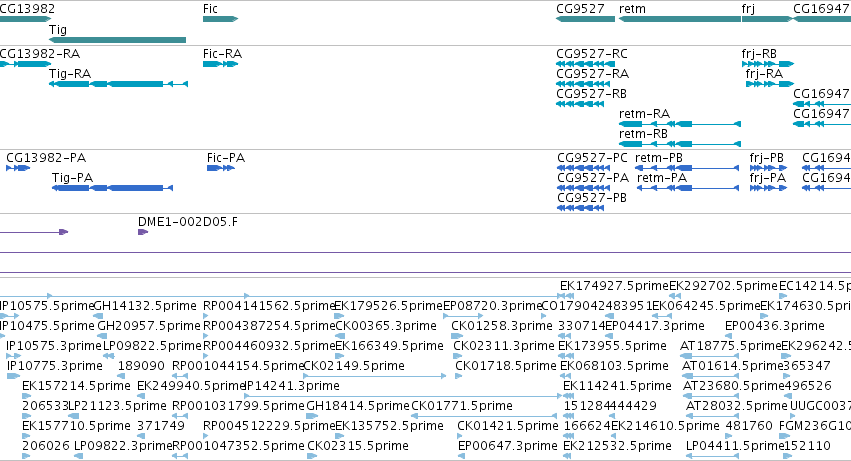The width and height of the screenshot is (851, 461).
Task: Click the Fic-RA transcript label
Action: pyautogui.click(x=222, y=54)
